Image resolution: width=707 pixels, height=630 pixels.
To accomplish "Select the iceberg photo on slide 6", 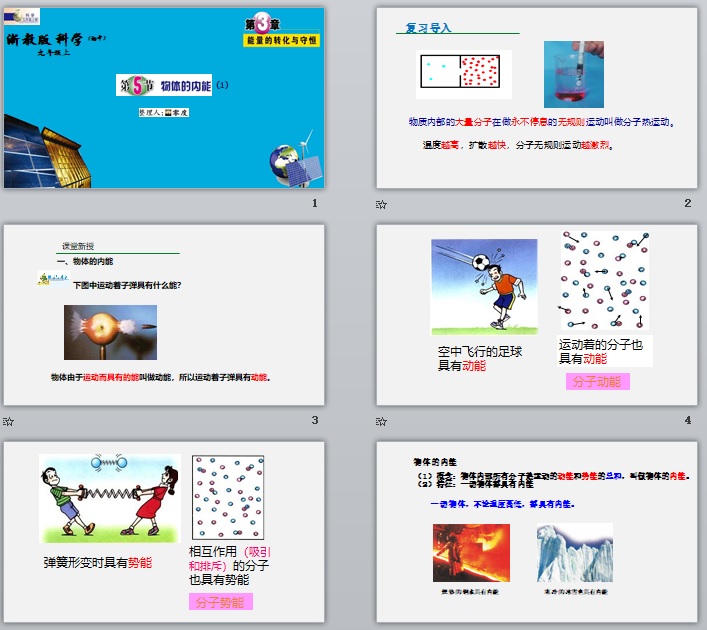I will [x=574, y=552].
